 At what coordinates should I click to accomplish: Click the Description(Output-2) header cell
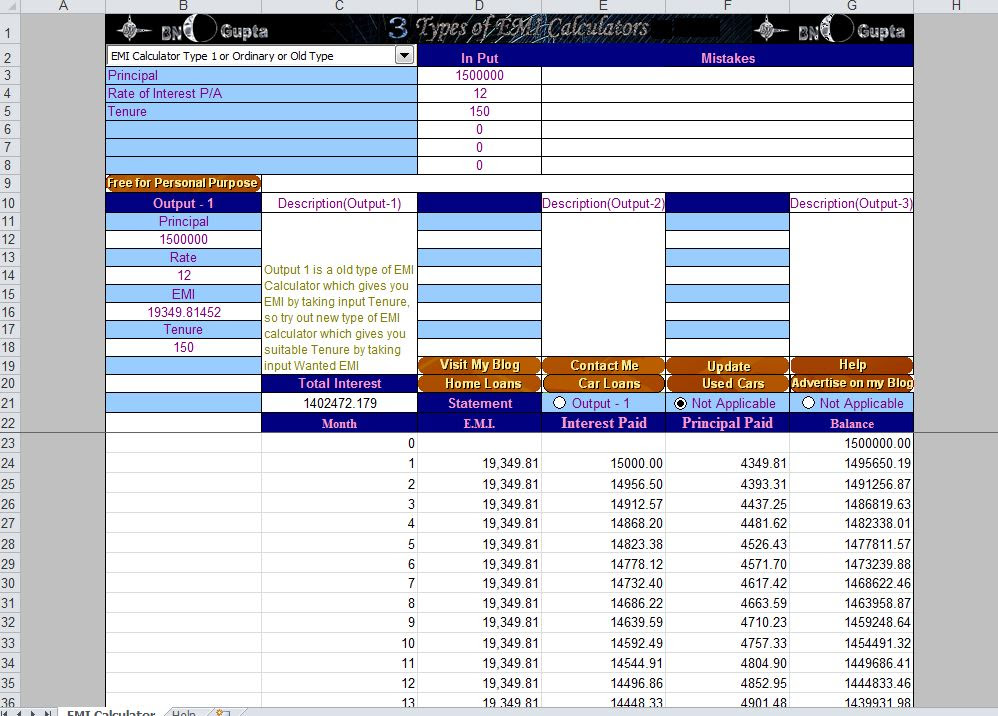603,204
